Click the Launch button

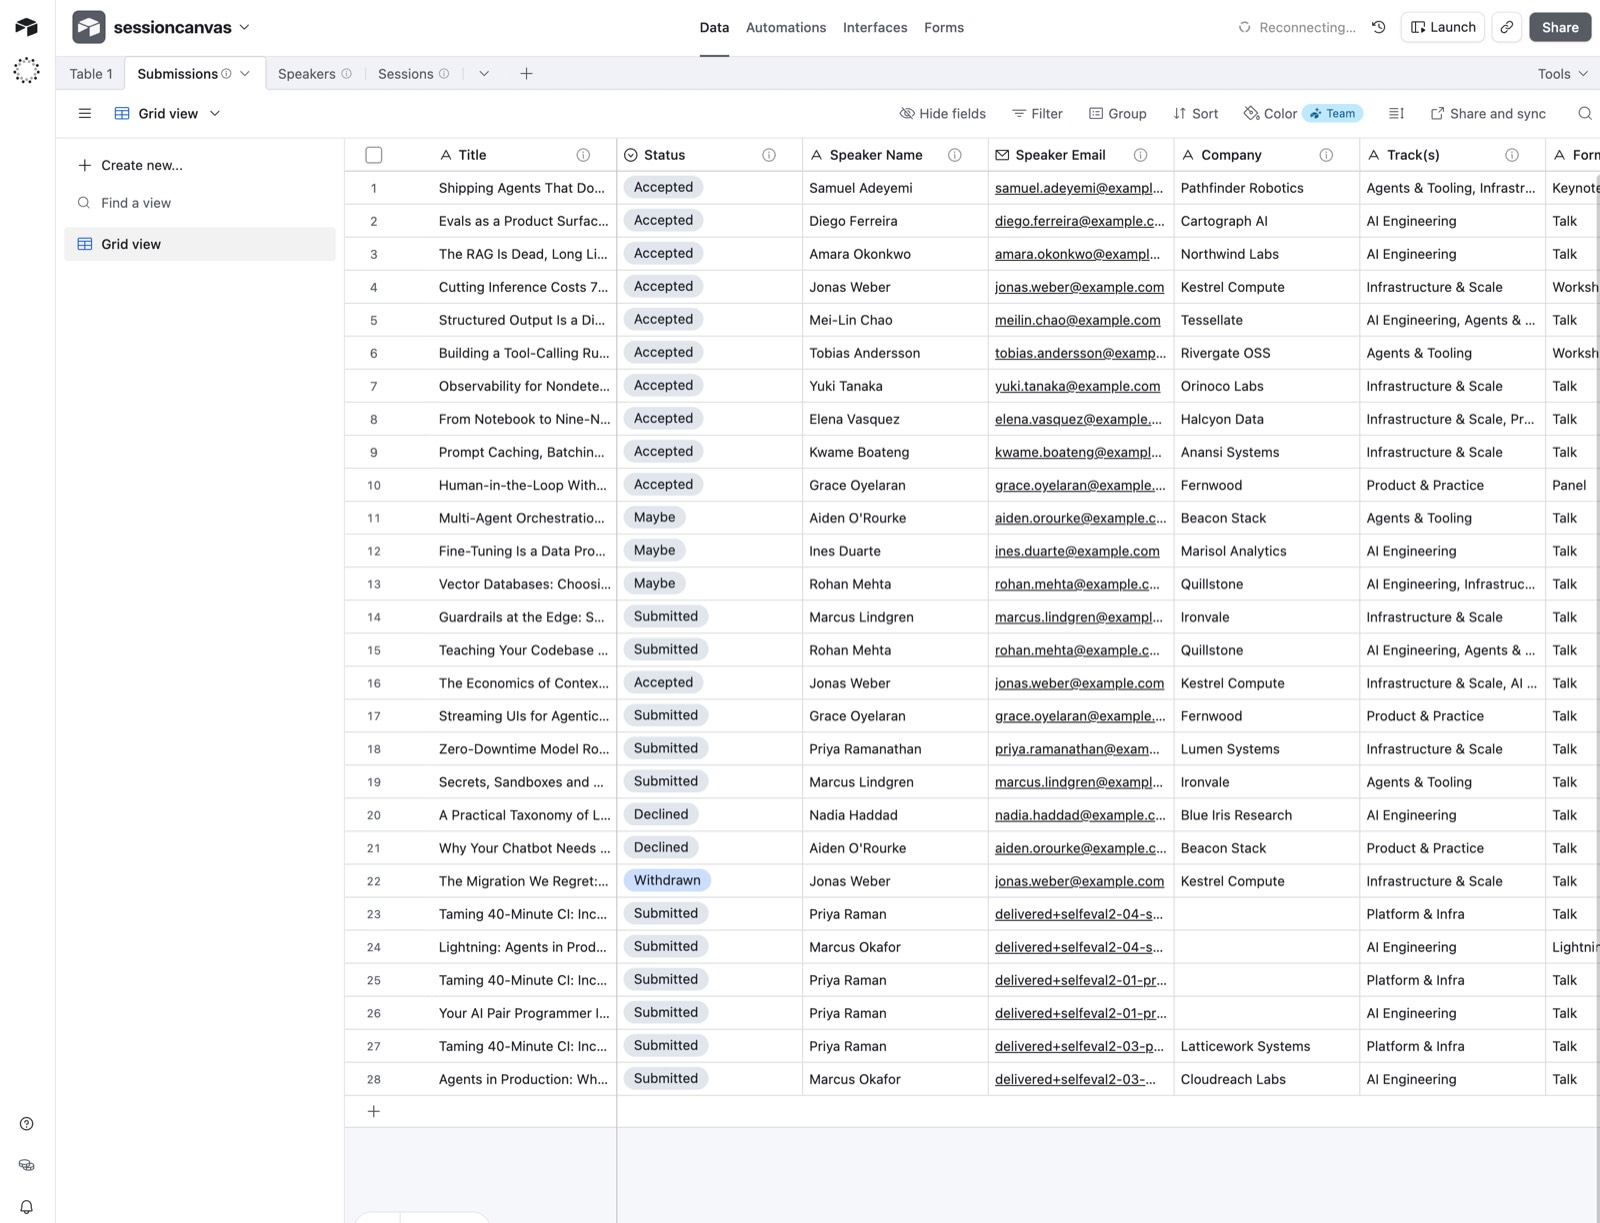[x=1443, y=27]
